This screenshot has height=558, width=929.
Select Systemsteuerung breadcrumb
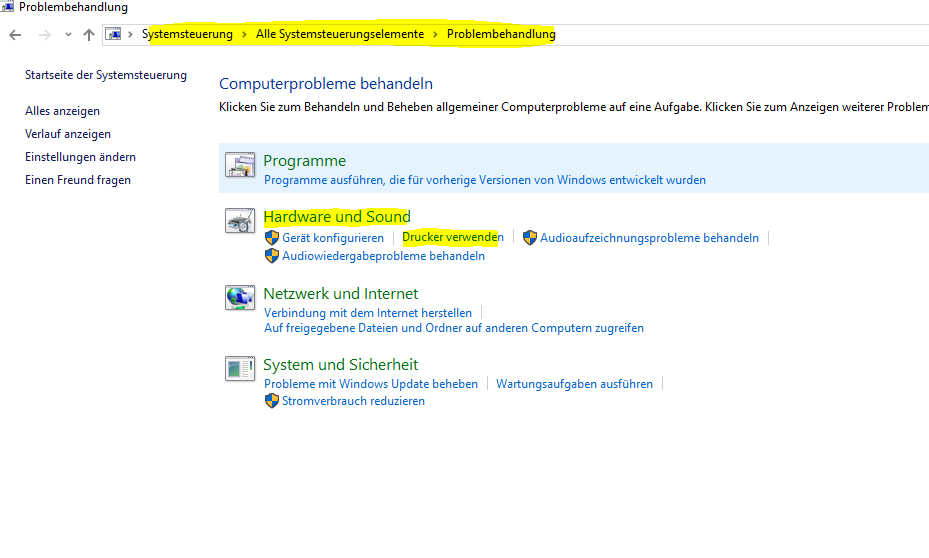pos(187,34)
